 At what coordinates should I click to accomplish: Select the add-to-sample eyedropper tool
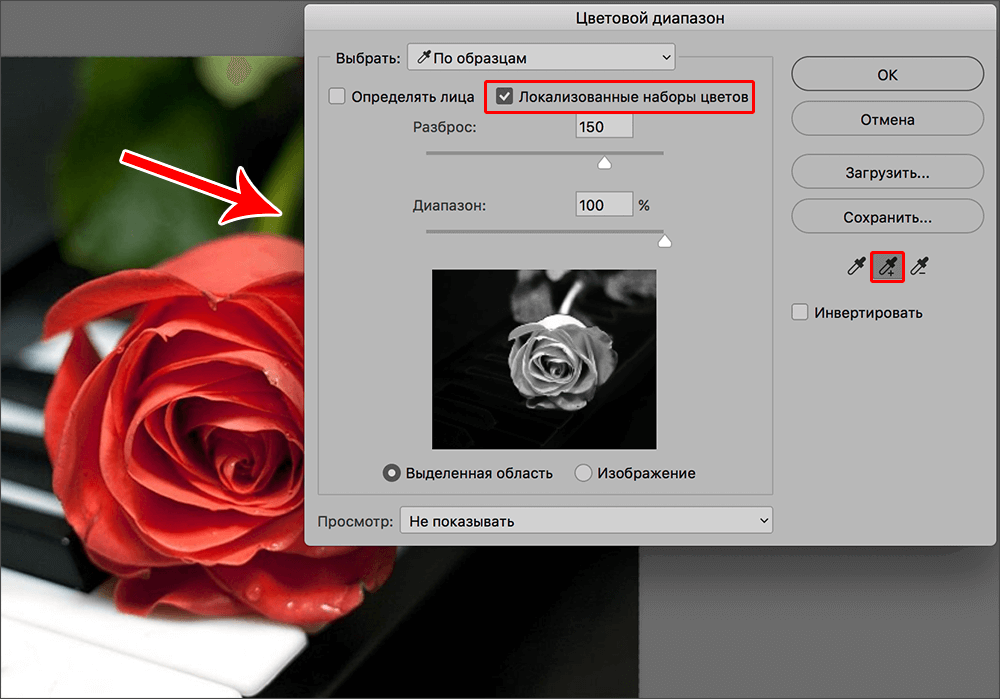[x=887, y=266]
